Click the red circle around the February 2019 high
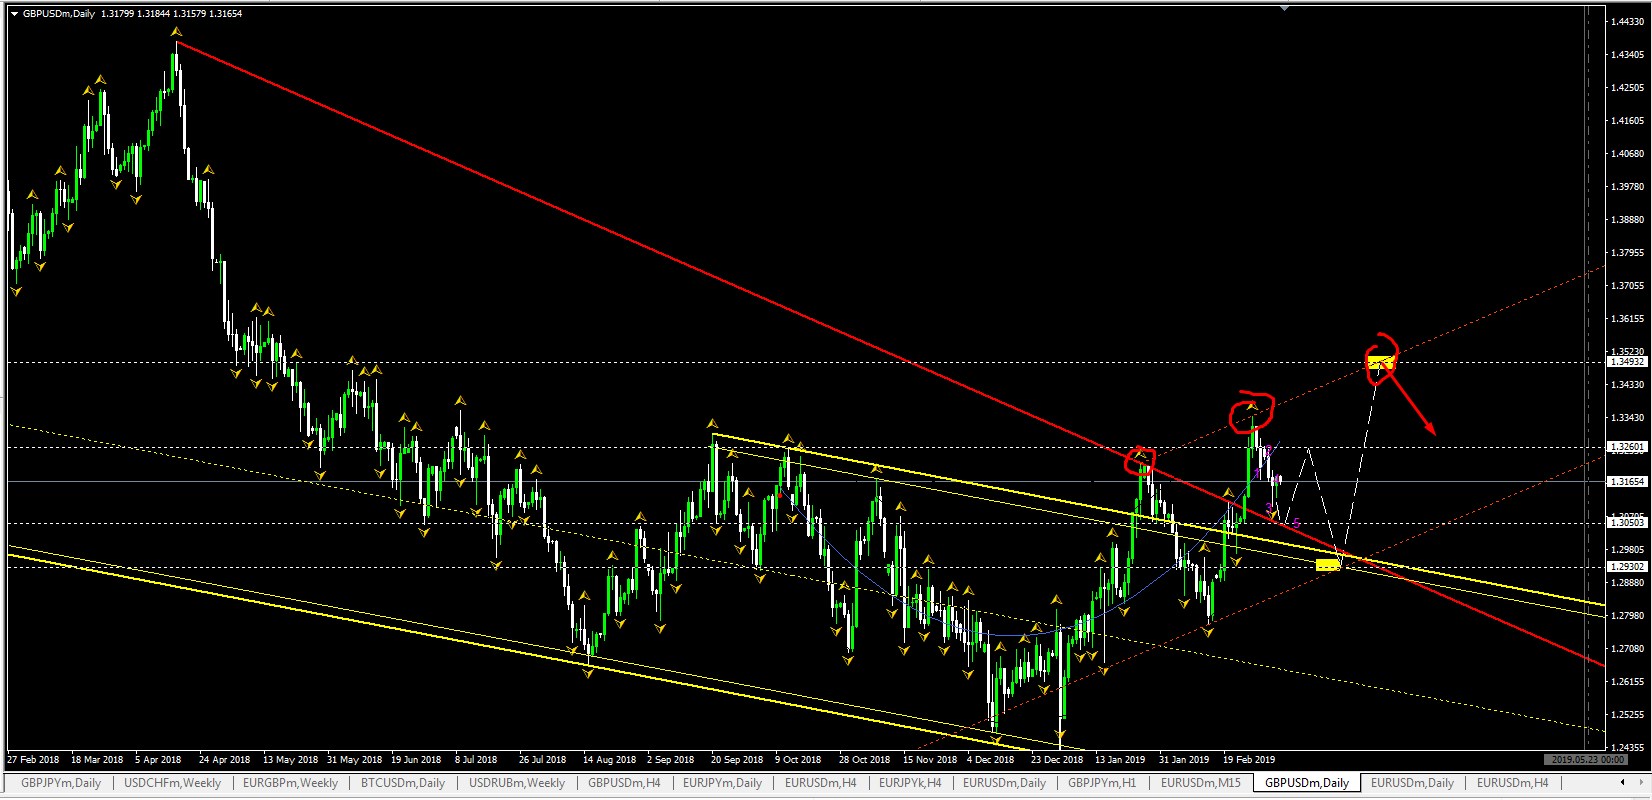Viewport: 1652px width, 800px height. coord(1252,412)
